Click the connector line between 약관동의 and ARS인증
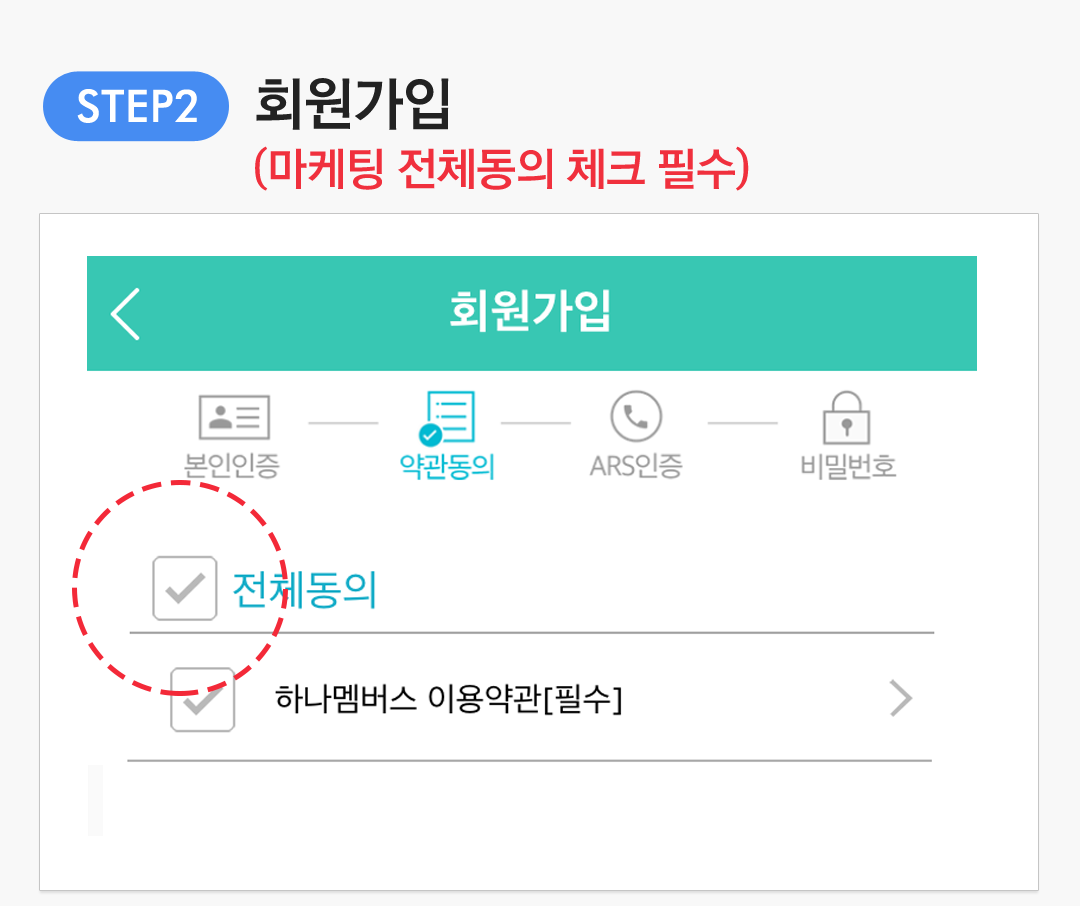Screen dimensions: 1080x906 click(536, 423)
